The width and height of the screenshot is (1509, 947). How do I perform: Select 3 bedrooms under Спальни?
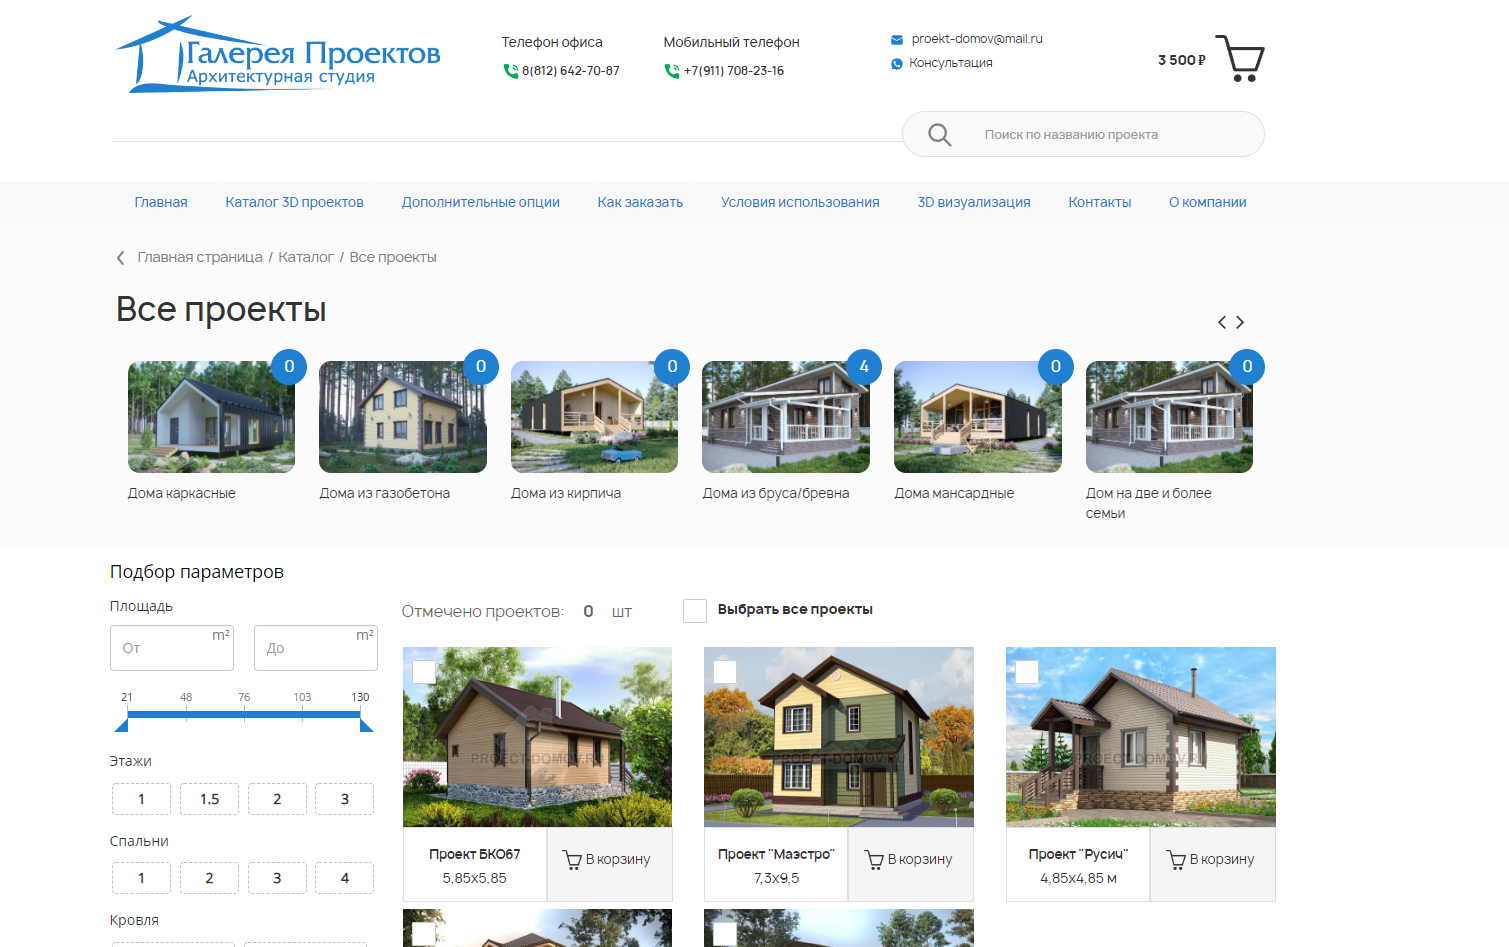(277, 878)
